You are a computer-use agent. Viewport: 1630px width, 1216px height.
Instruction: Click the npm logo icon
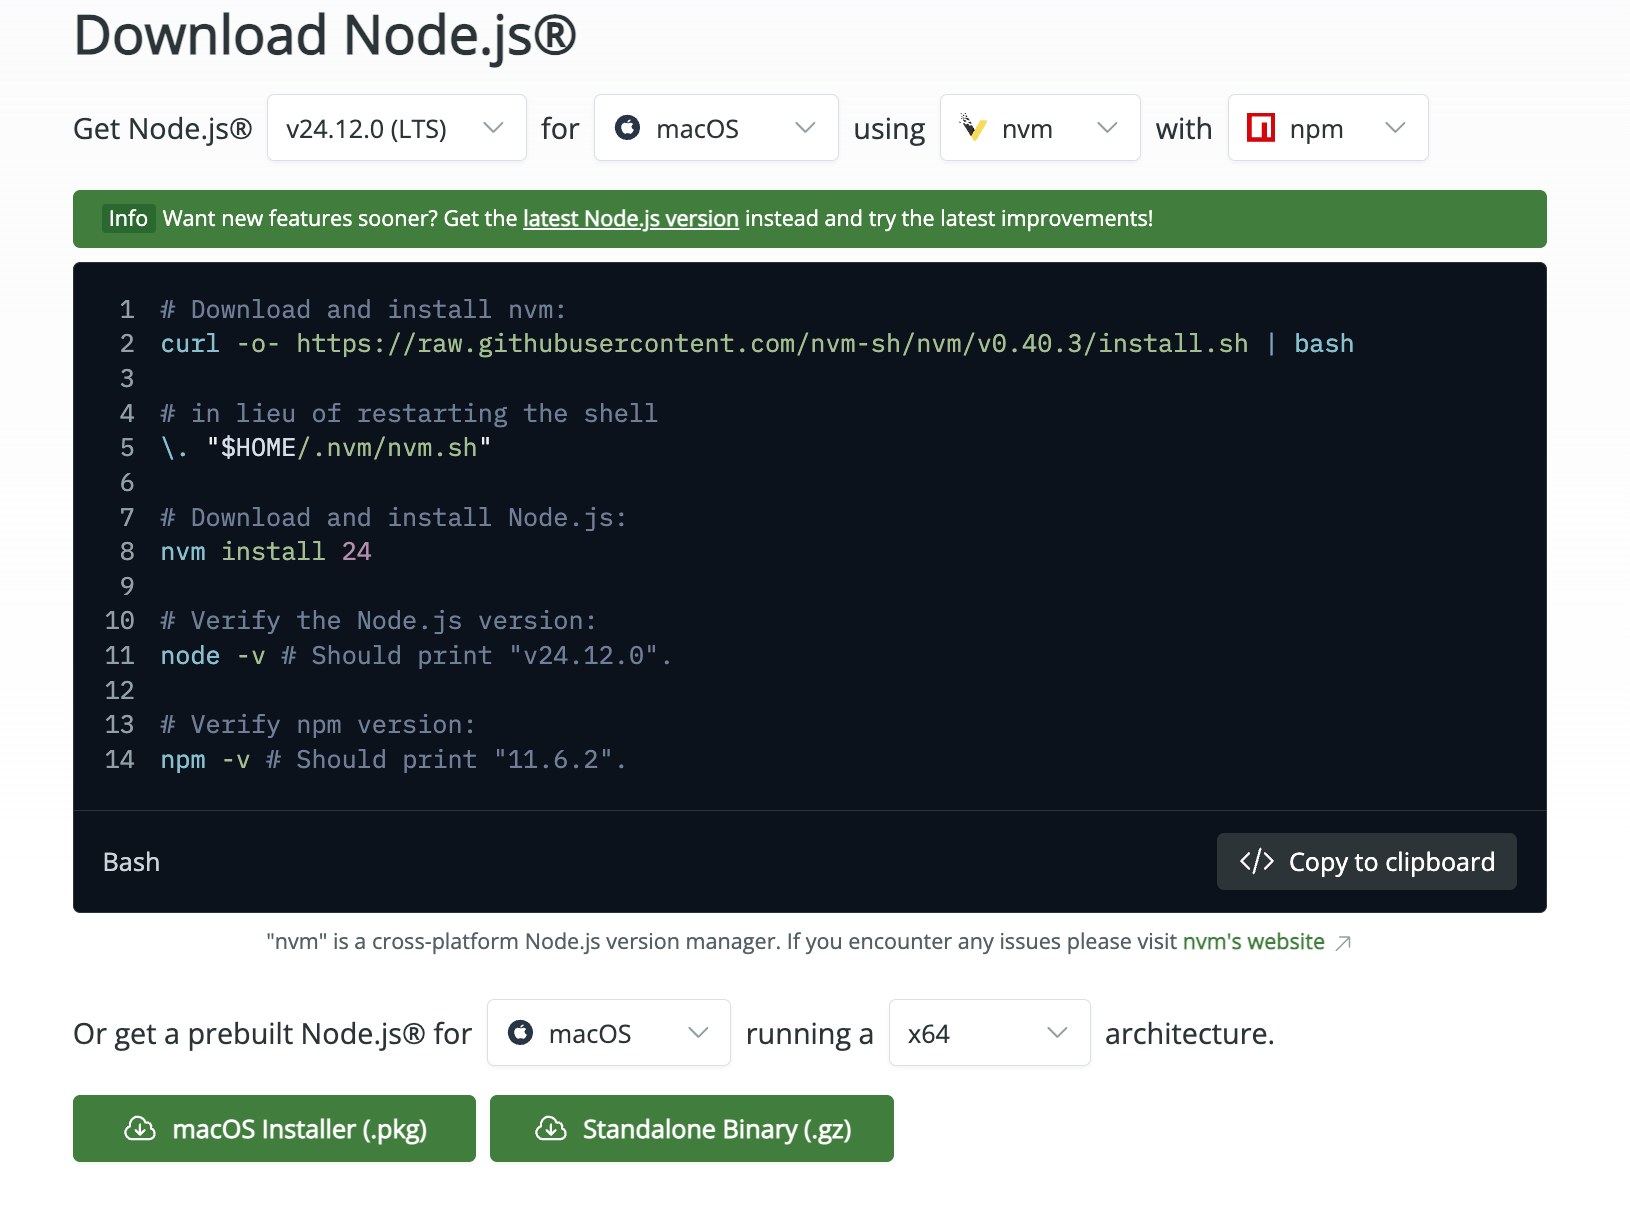pyautogui.click(x=1262, y=128)
